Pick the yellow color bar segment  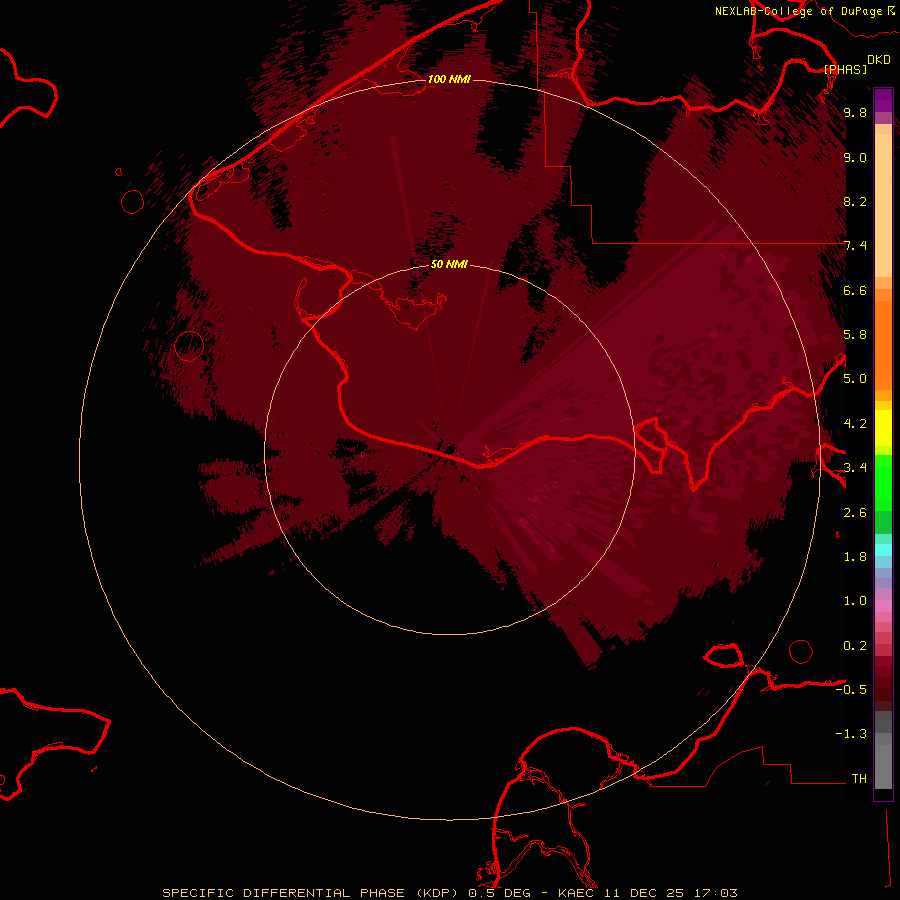(x=883, y=428)
